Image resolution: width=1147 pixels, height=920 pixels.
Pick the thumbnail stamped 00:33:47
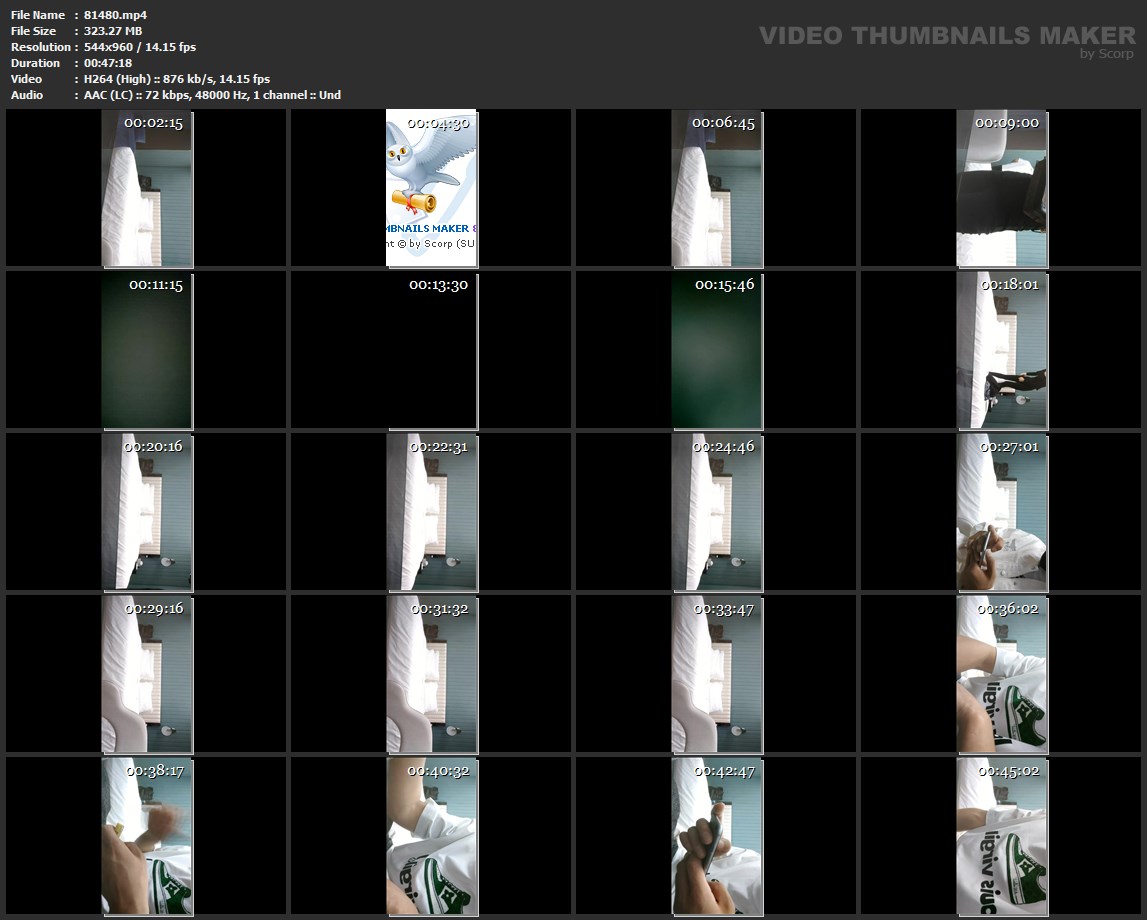[717, 674]
